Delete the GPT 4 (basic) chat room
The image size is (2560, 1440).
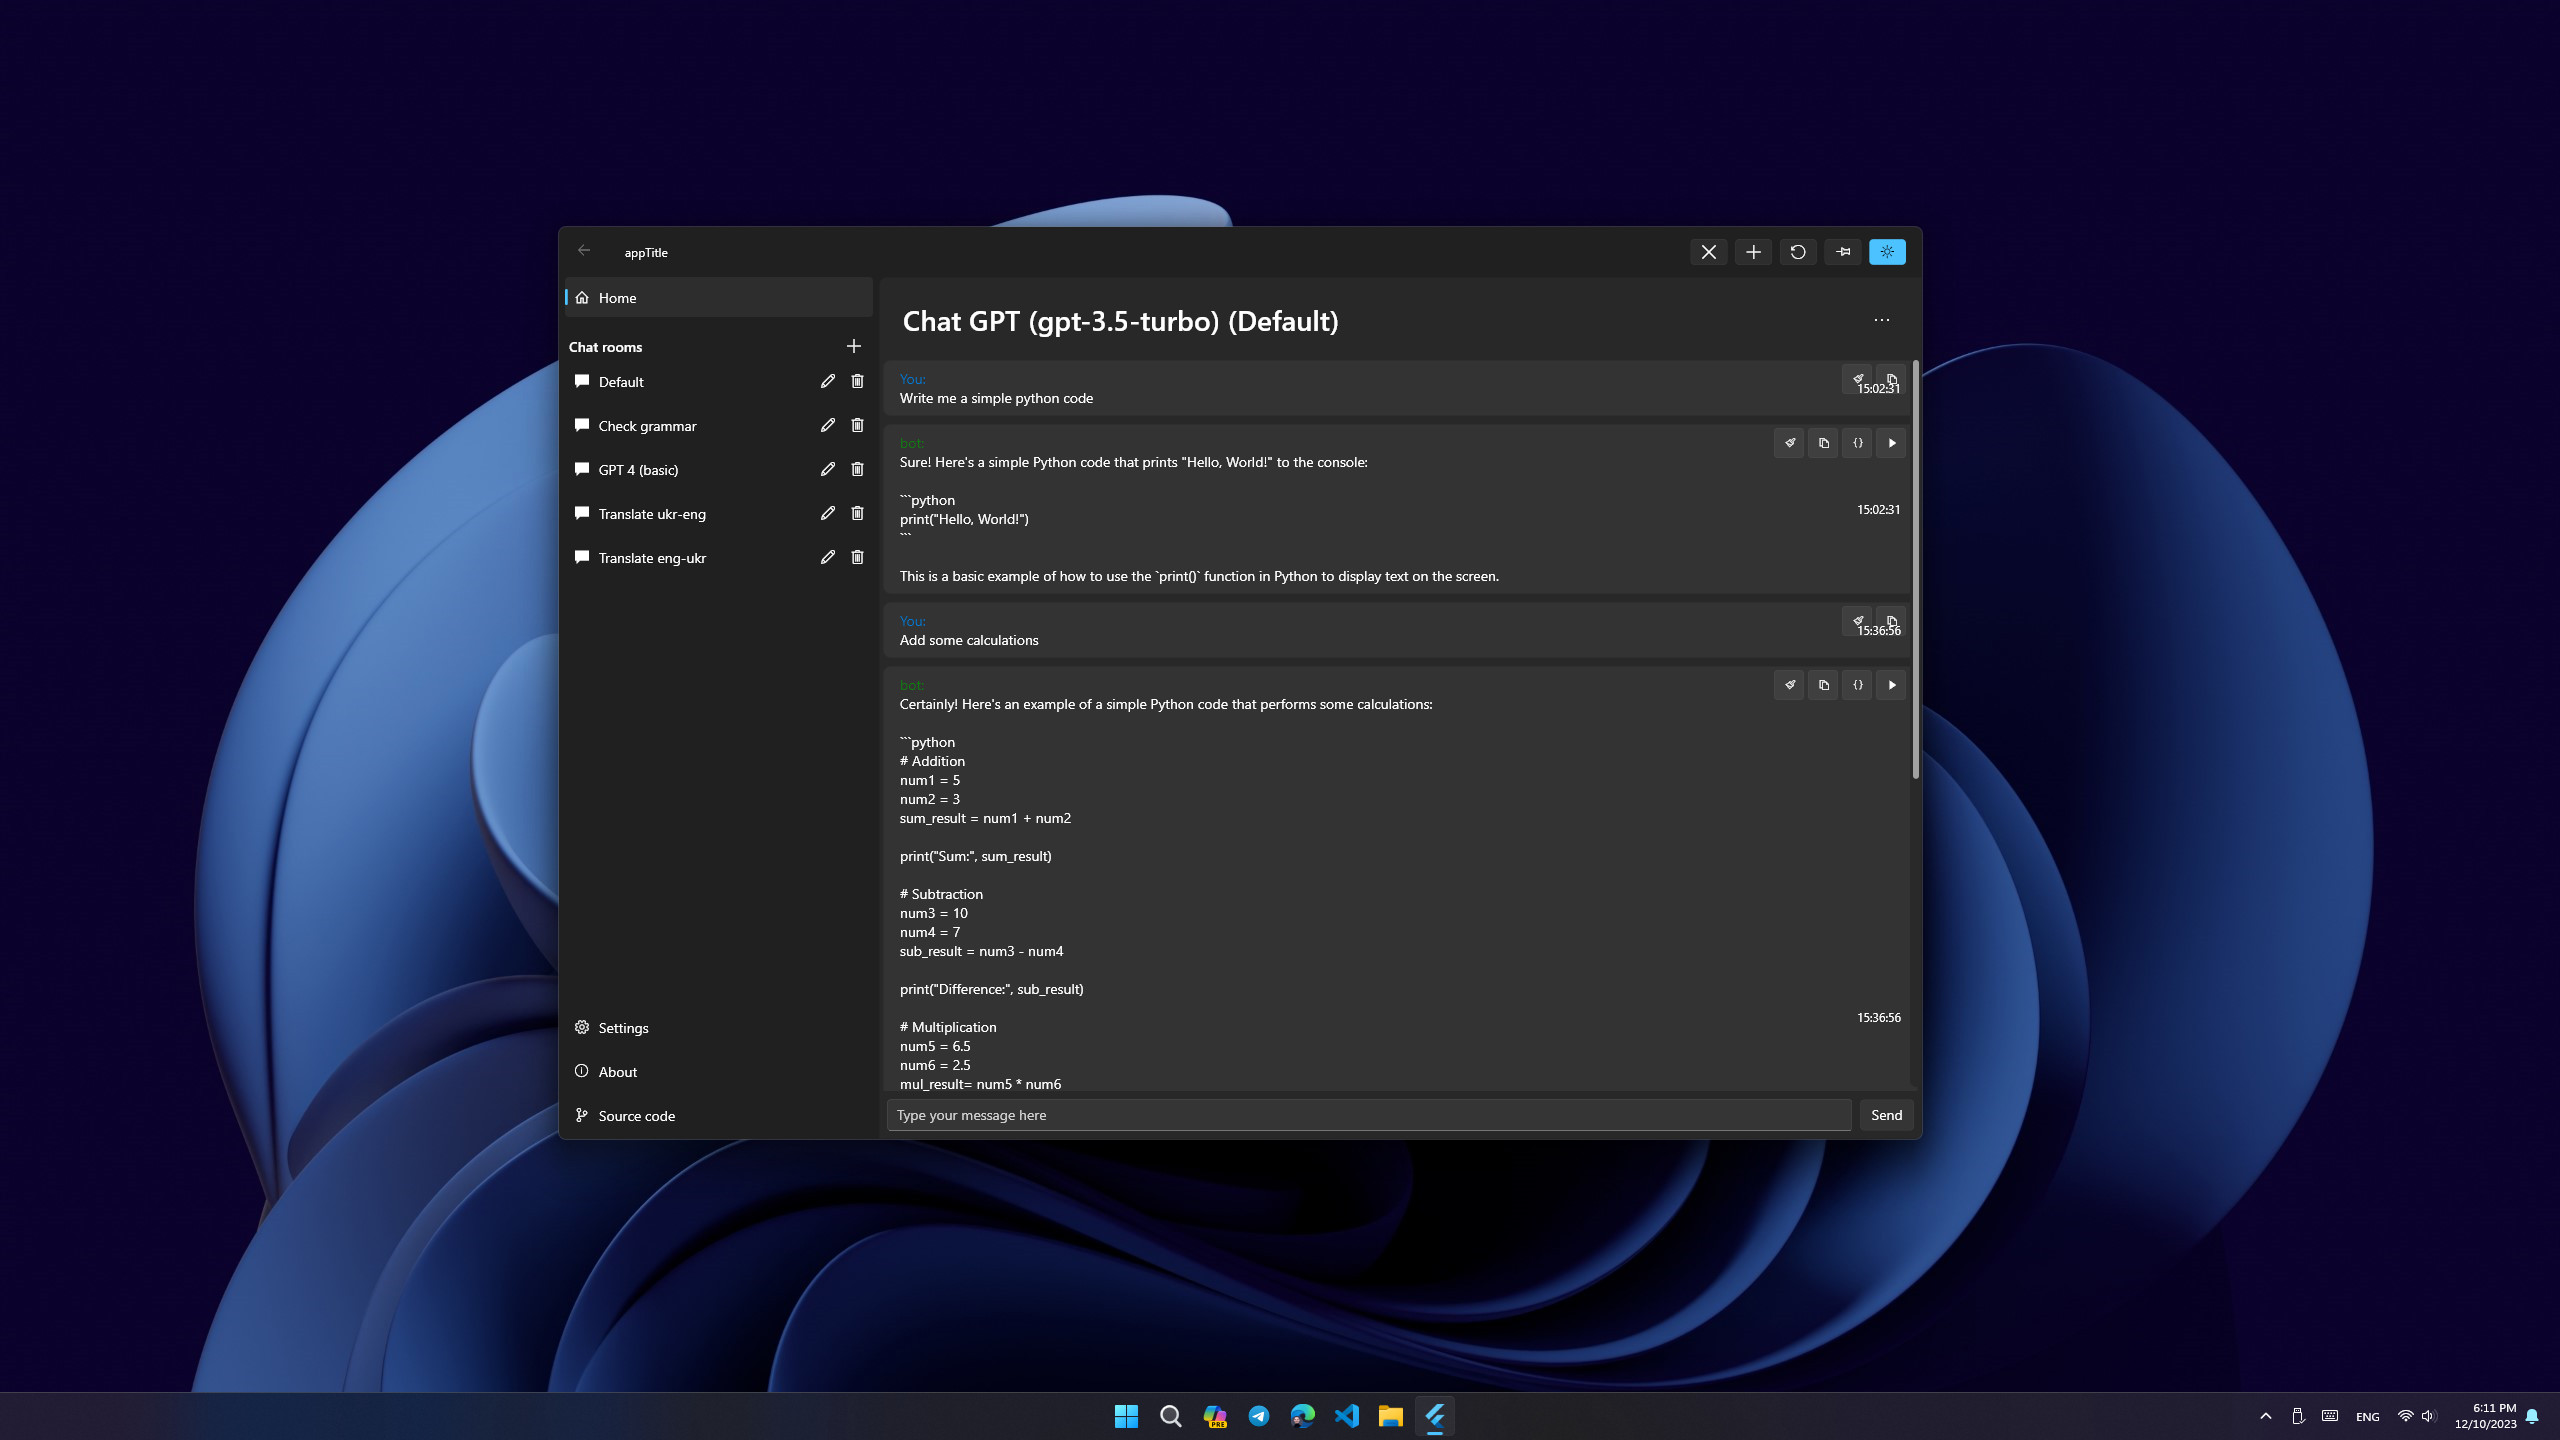857,469
